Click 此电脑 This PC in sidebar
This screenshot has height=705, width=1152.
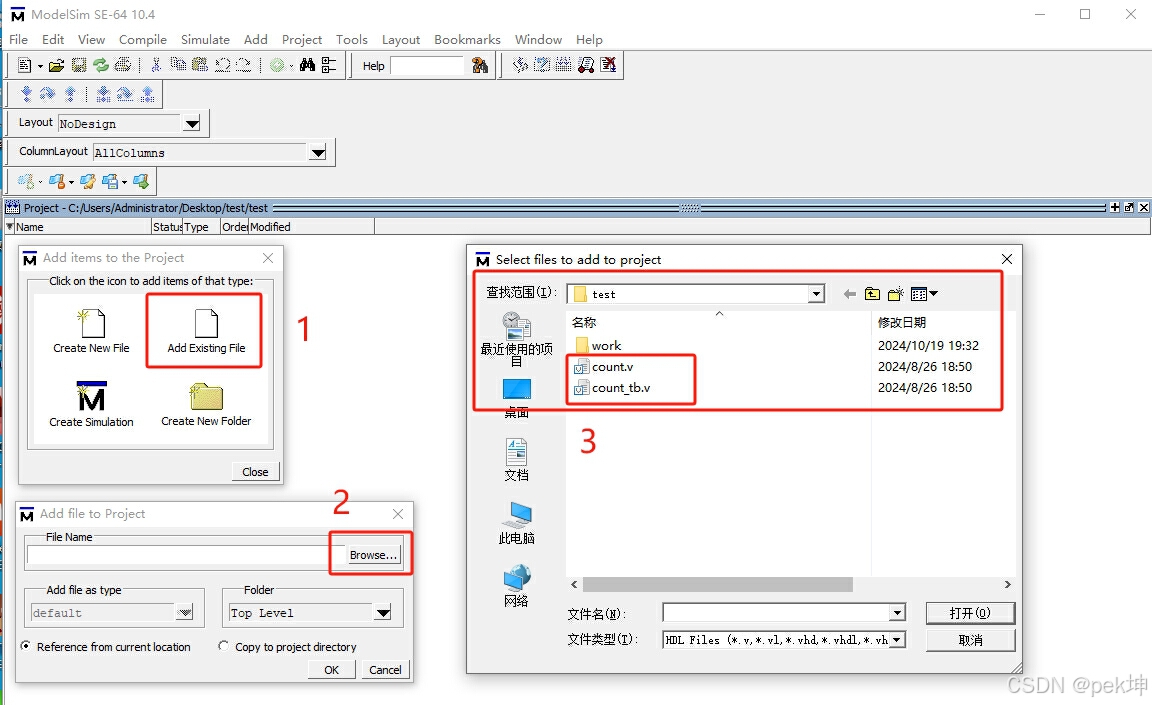pyautogui.click(x=516, y=523)
